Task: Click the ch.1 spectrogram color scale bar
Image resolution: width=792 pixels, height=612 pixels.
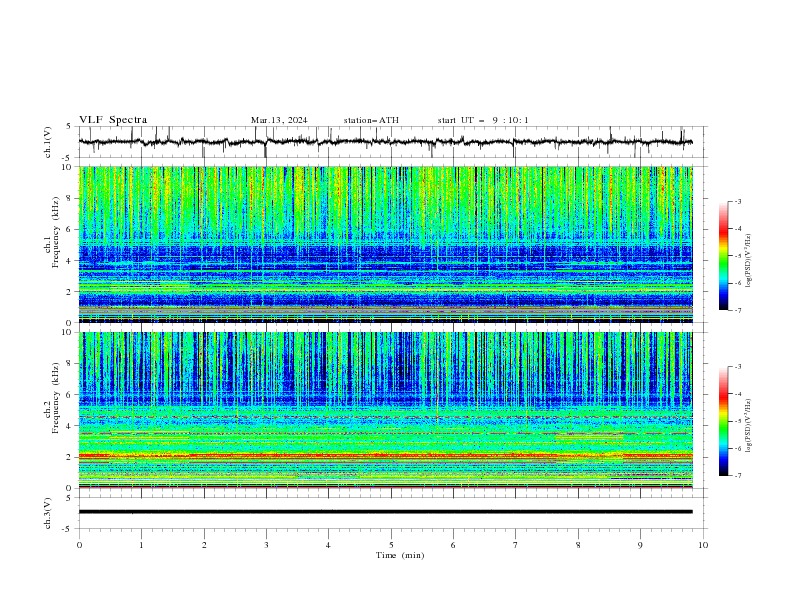Action: click(723, 256)
